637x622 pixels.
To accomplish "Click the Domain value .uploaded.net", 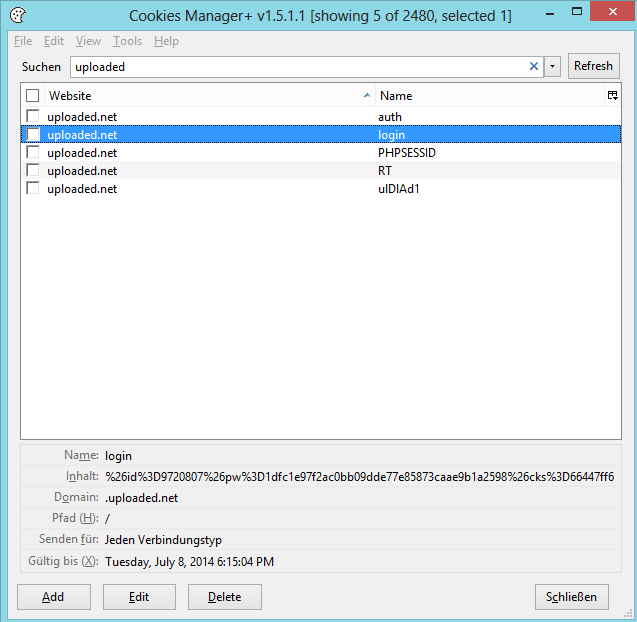I will pos(141,498).
